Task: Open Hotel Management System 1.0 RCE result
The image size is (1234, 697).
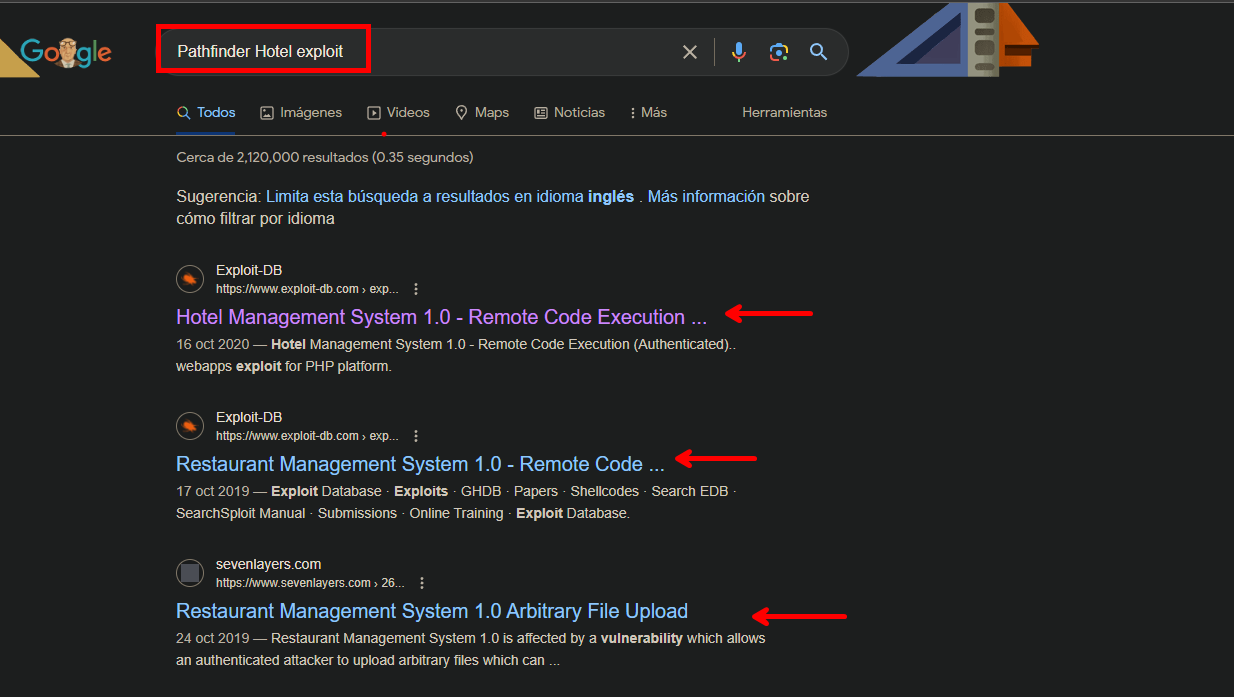Action: pos(441,317)
